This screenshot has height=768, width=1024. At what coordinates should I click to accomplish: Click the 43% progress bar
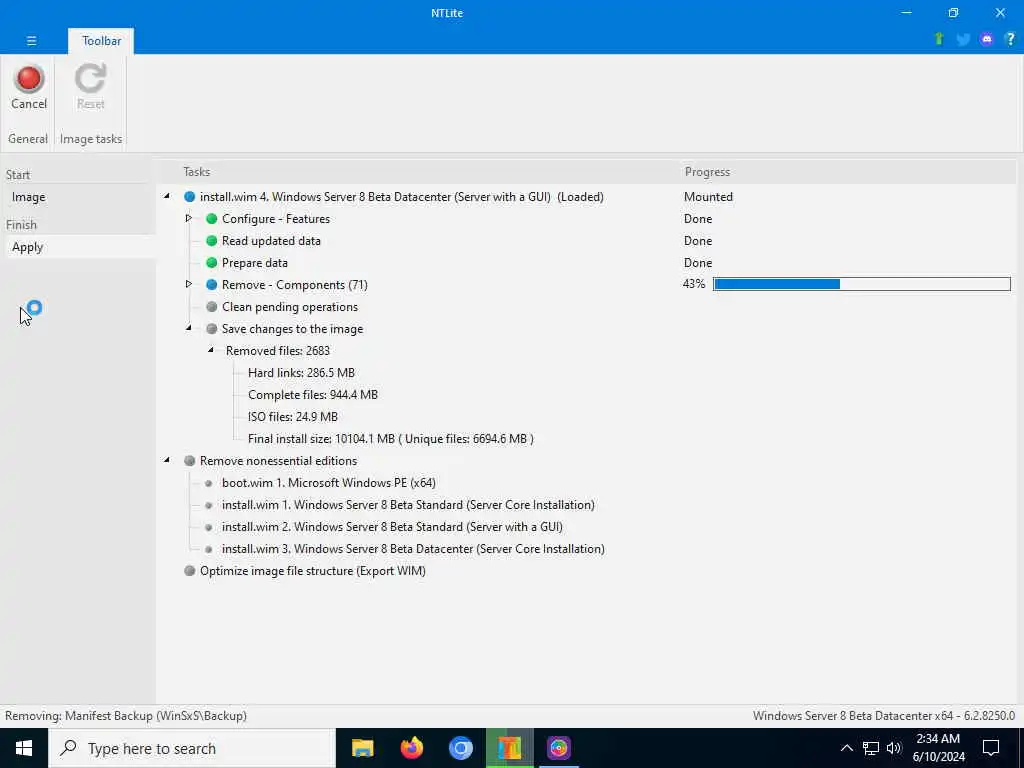tap(861, 284)
